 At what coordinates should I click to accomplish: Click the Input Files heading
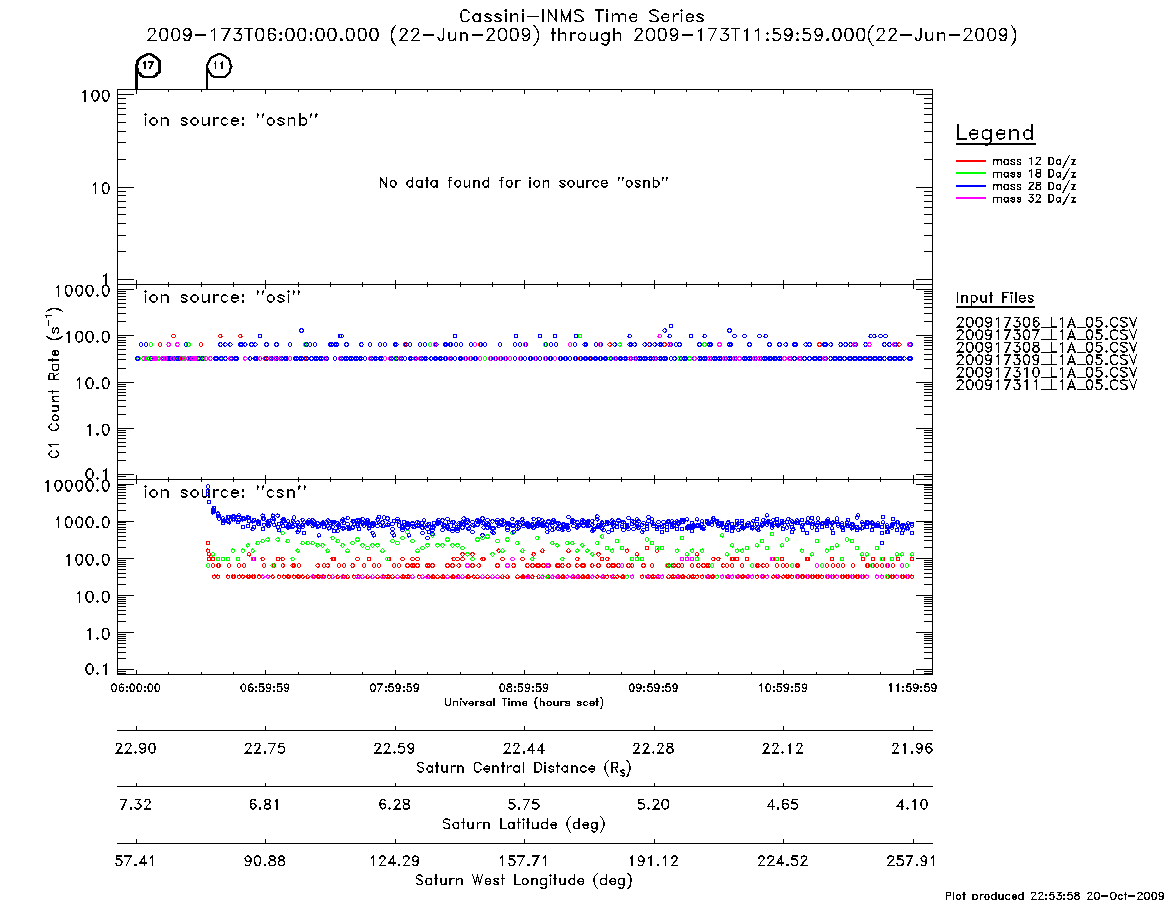pyautogui.click(x=995, y=298)
